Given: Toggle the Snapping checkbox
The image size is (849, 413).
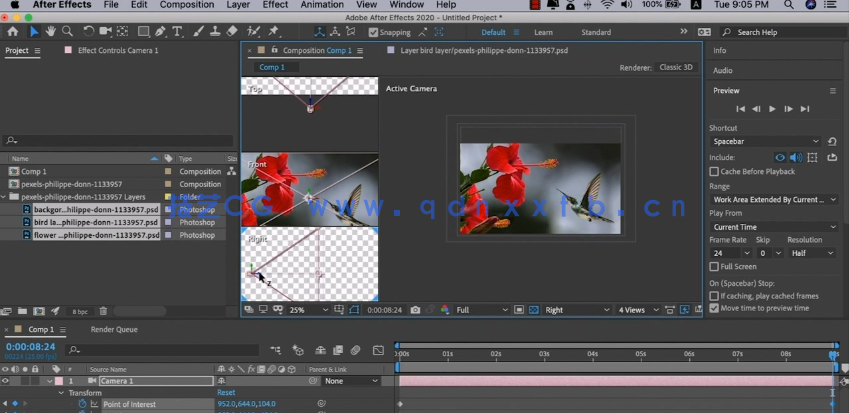Looking at the screenshot, I should (x=373, y=32).
